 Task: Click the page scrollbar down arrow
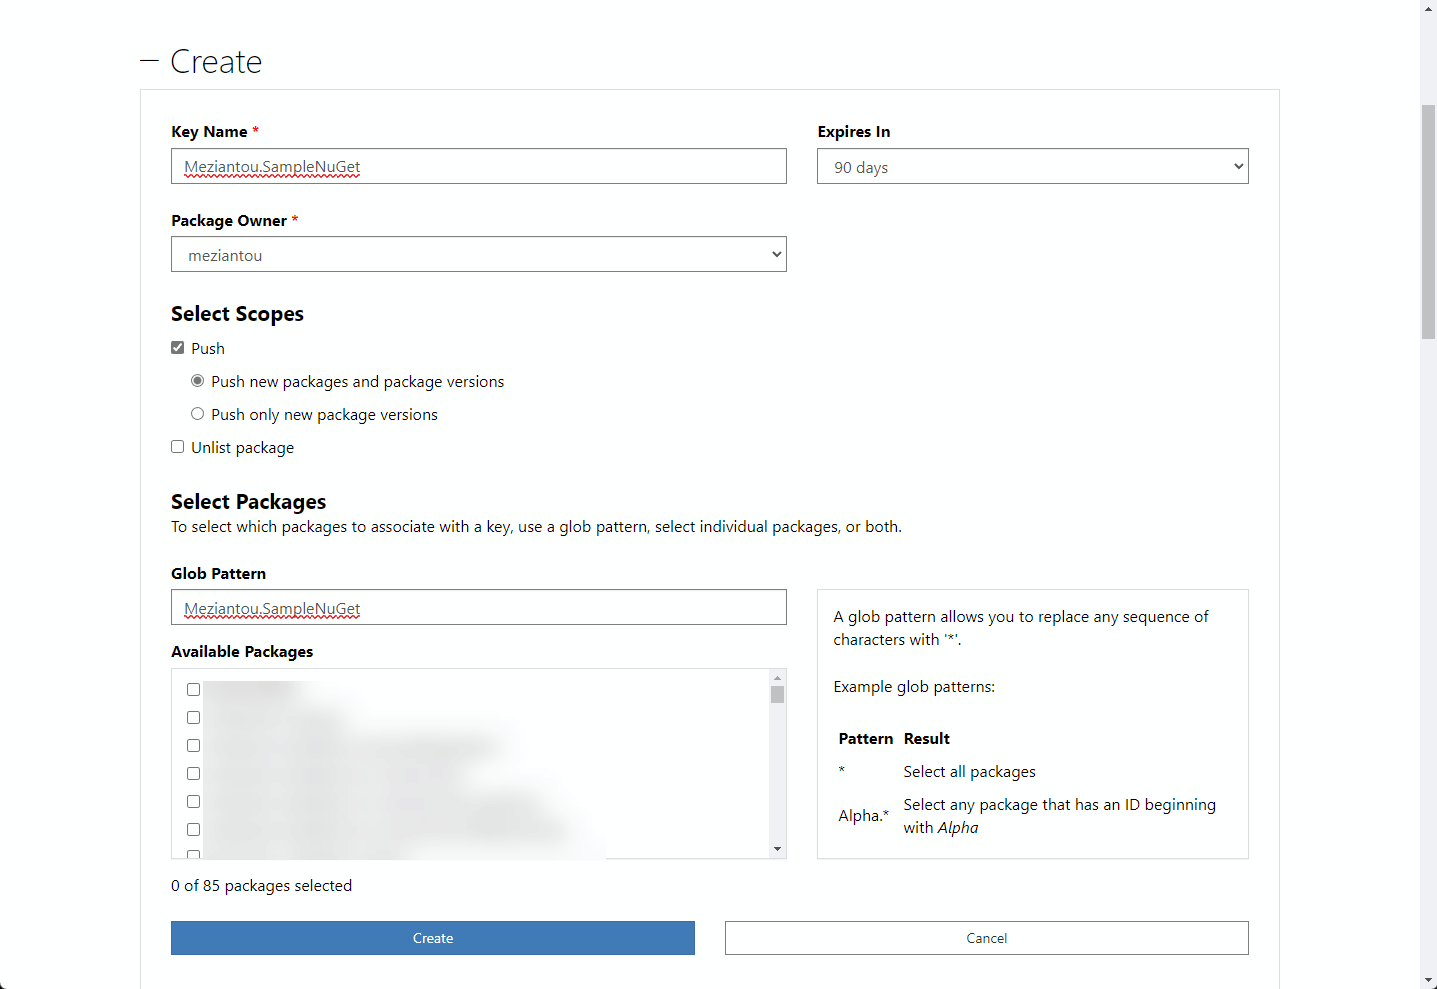1428,980
